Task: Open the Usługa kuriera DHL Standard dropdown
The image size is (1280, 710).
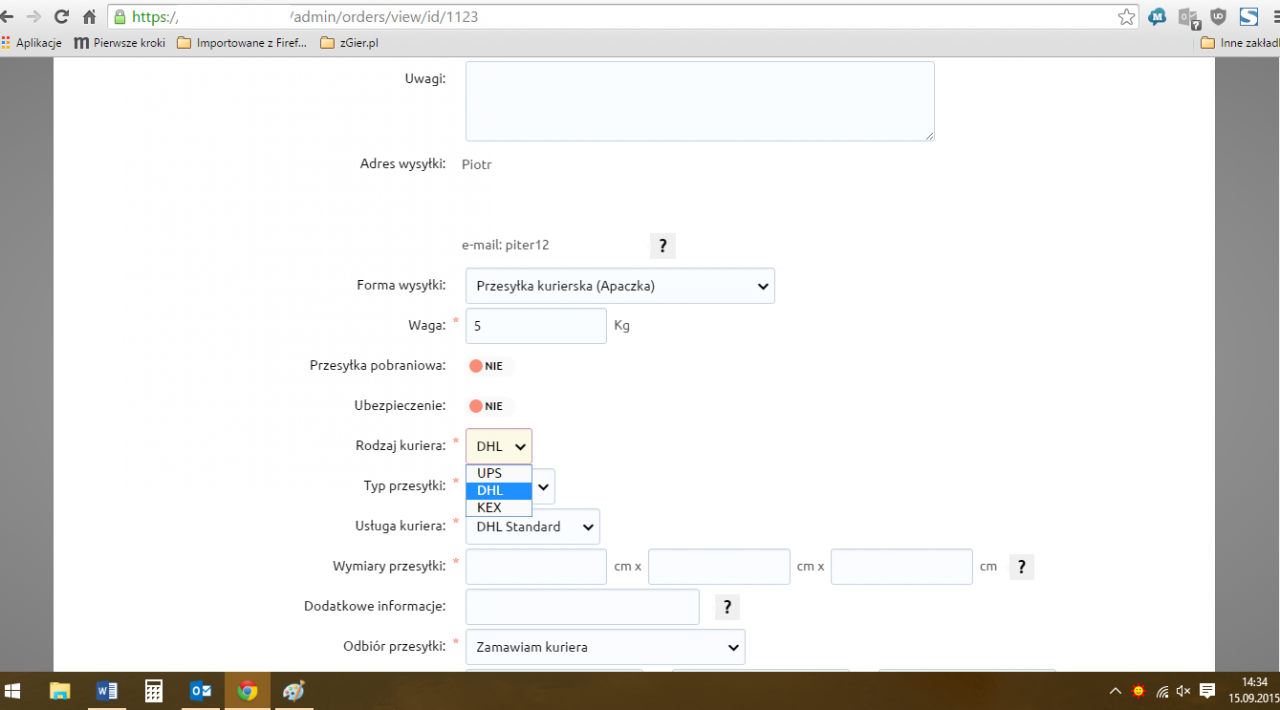Action: pos(532,526)
